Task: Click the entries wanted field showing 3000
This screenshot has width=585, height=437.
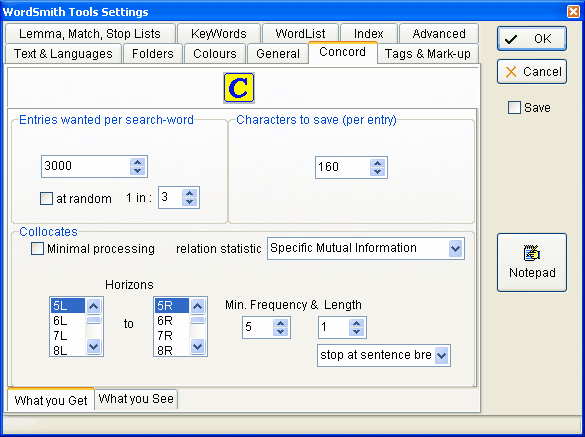Action: pyautogui.click(x=85, y=166)
